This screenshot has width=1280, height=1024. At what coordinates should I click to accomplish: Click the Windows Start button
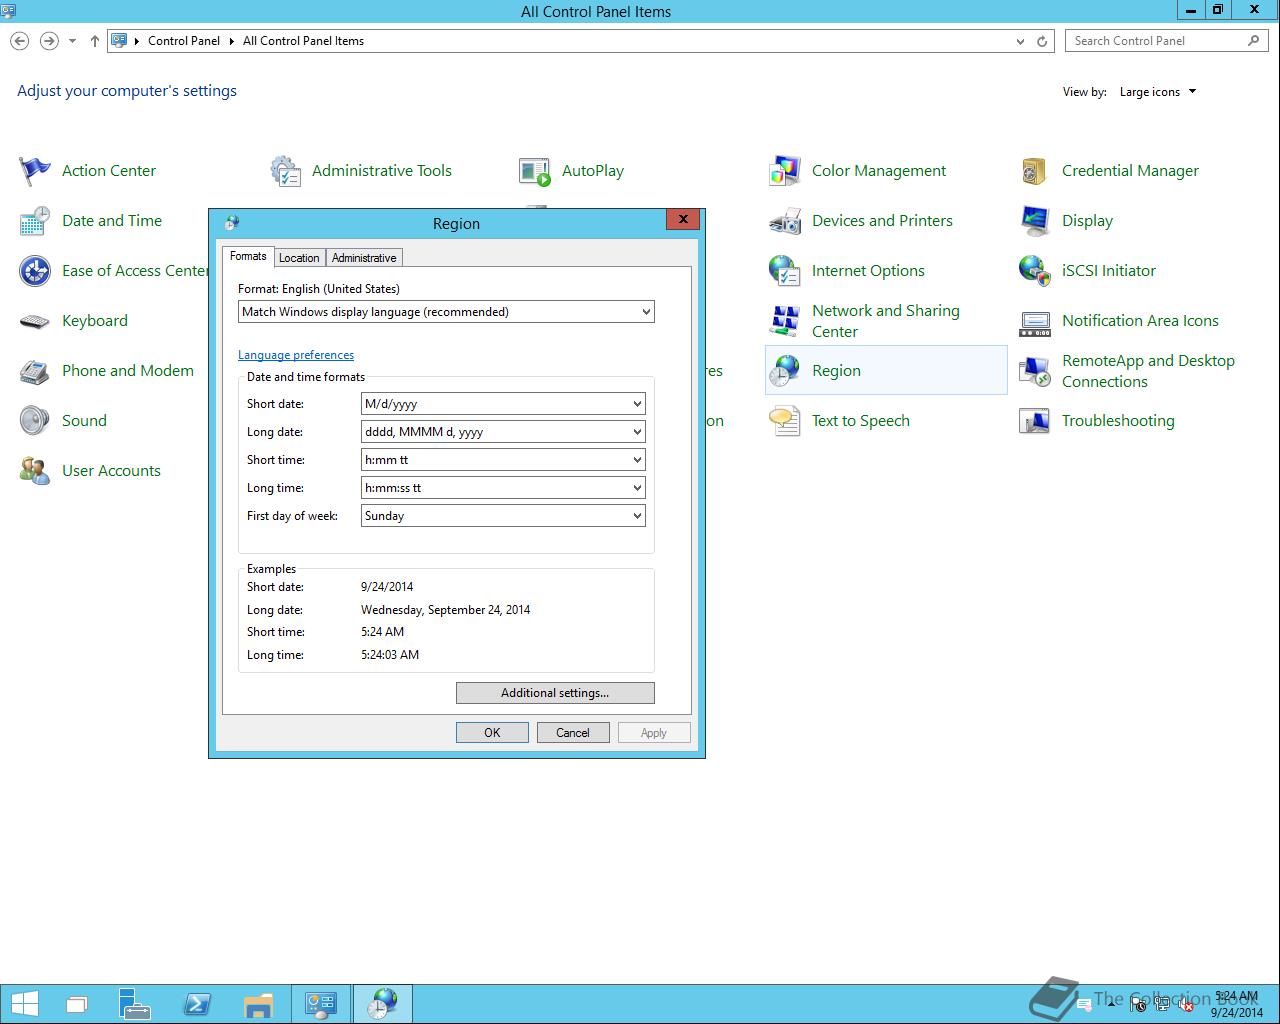tap(25, 1004)
